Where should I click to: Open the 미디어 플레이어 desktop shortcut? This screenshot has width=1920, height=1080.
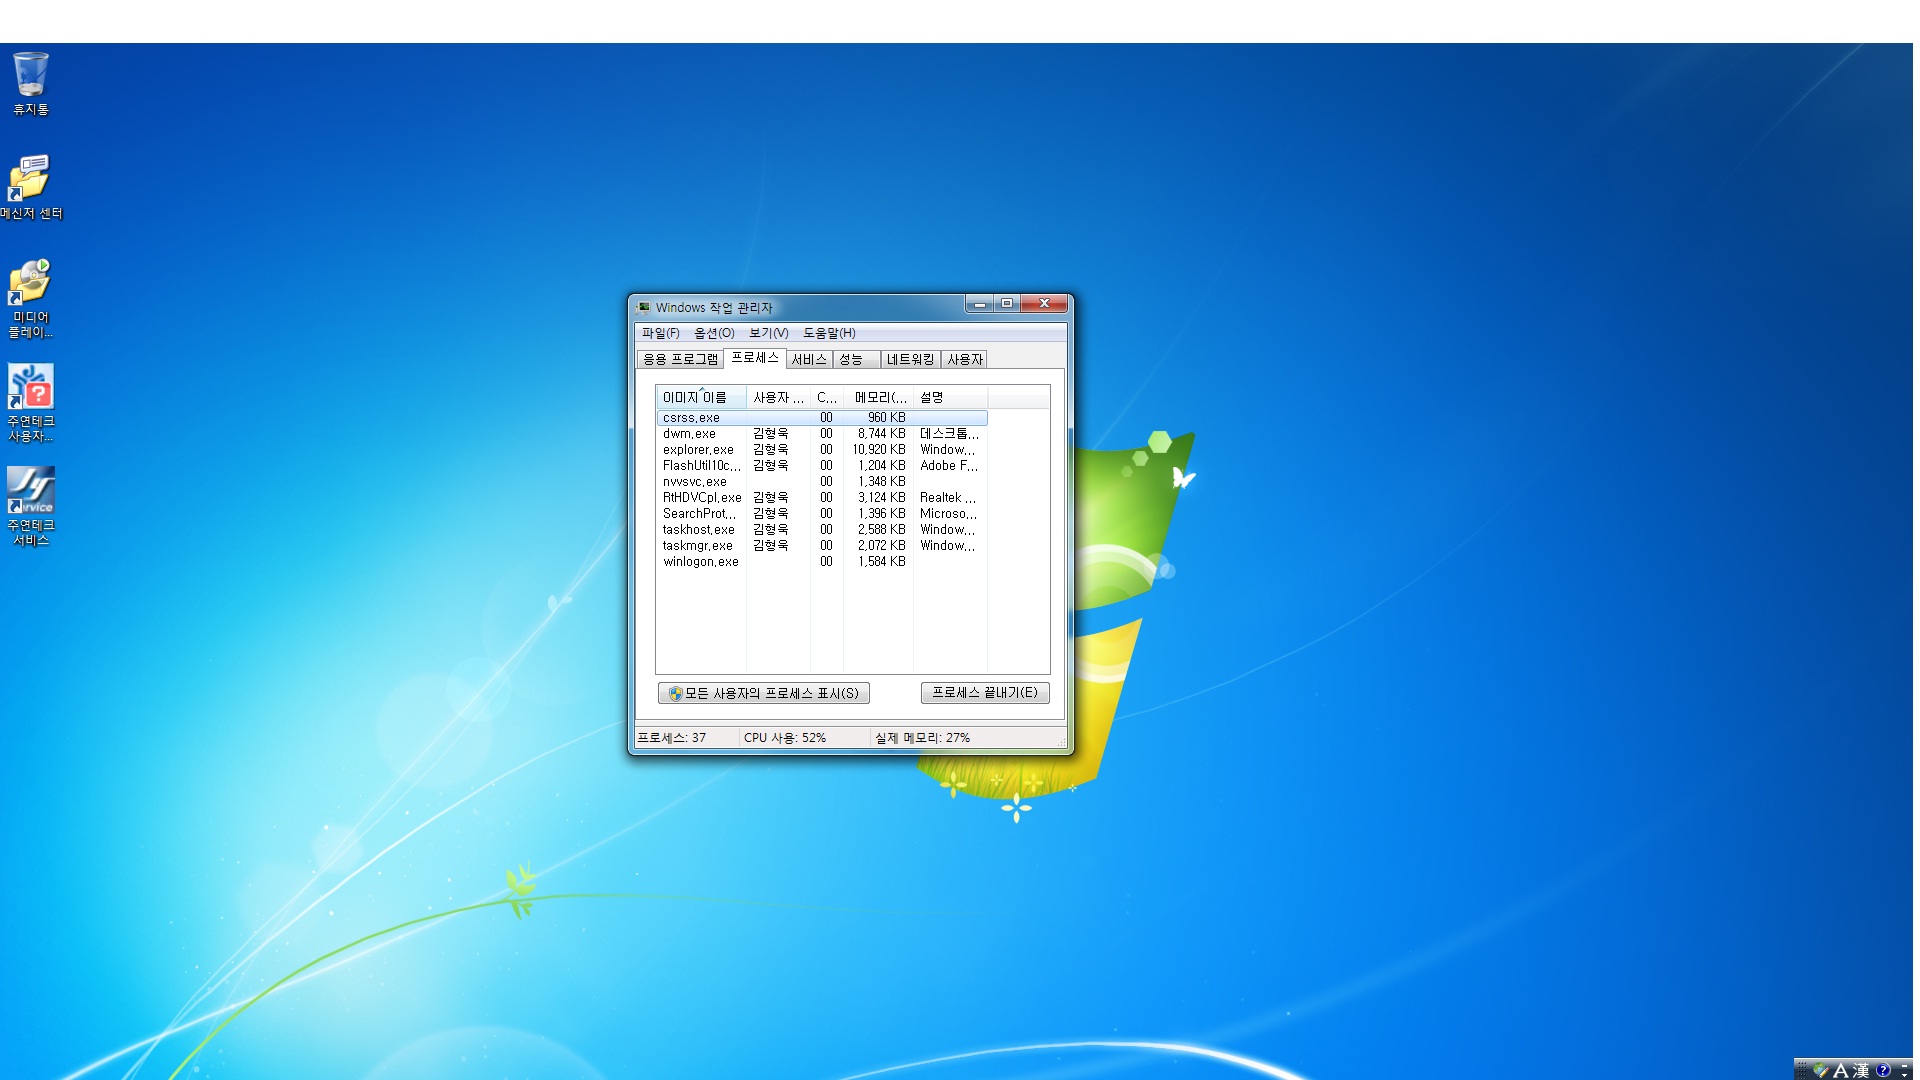pos(30,298)
